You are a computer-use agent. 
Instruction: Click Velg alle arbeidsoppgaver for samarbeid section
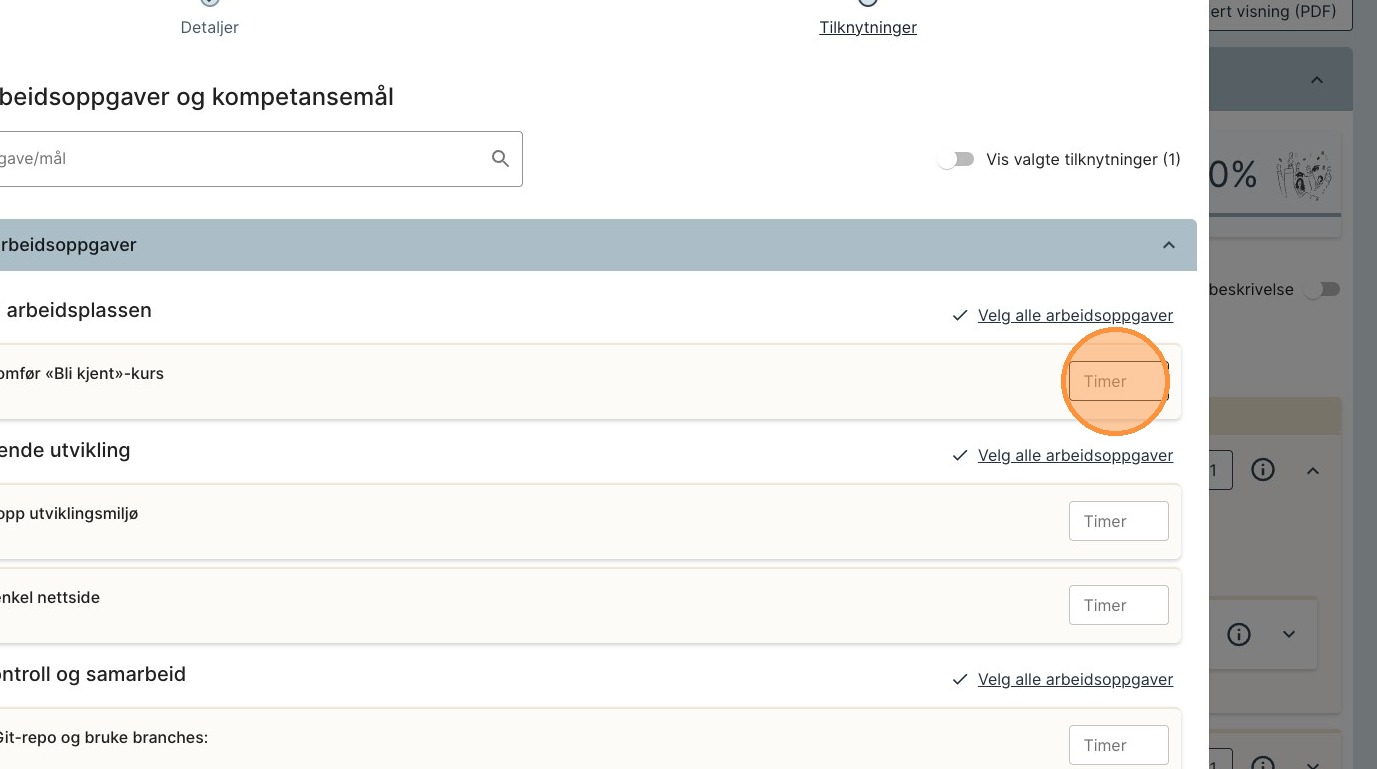(x=1075, y=680)
